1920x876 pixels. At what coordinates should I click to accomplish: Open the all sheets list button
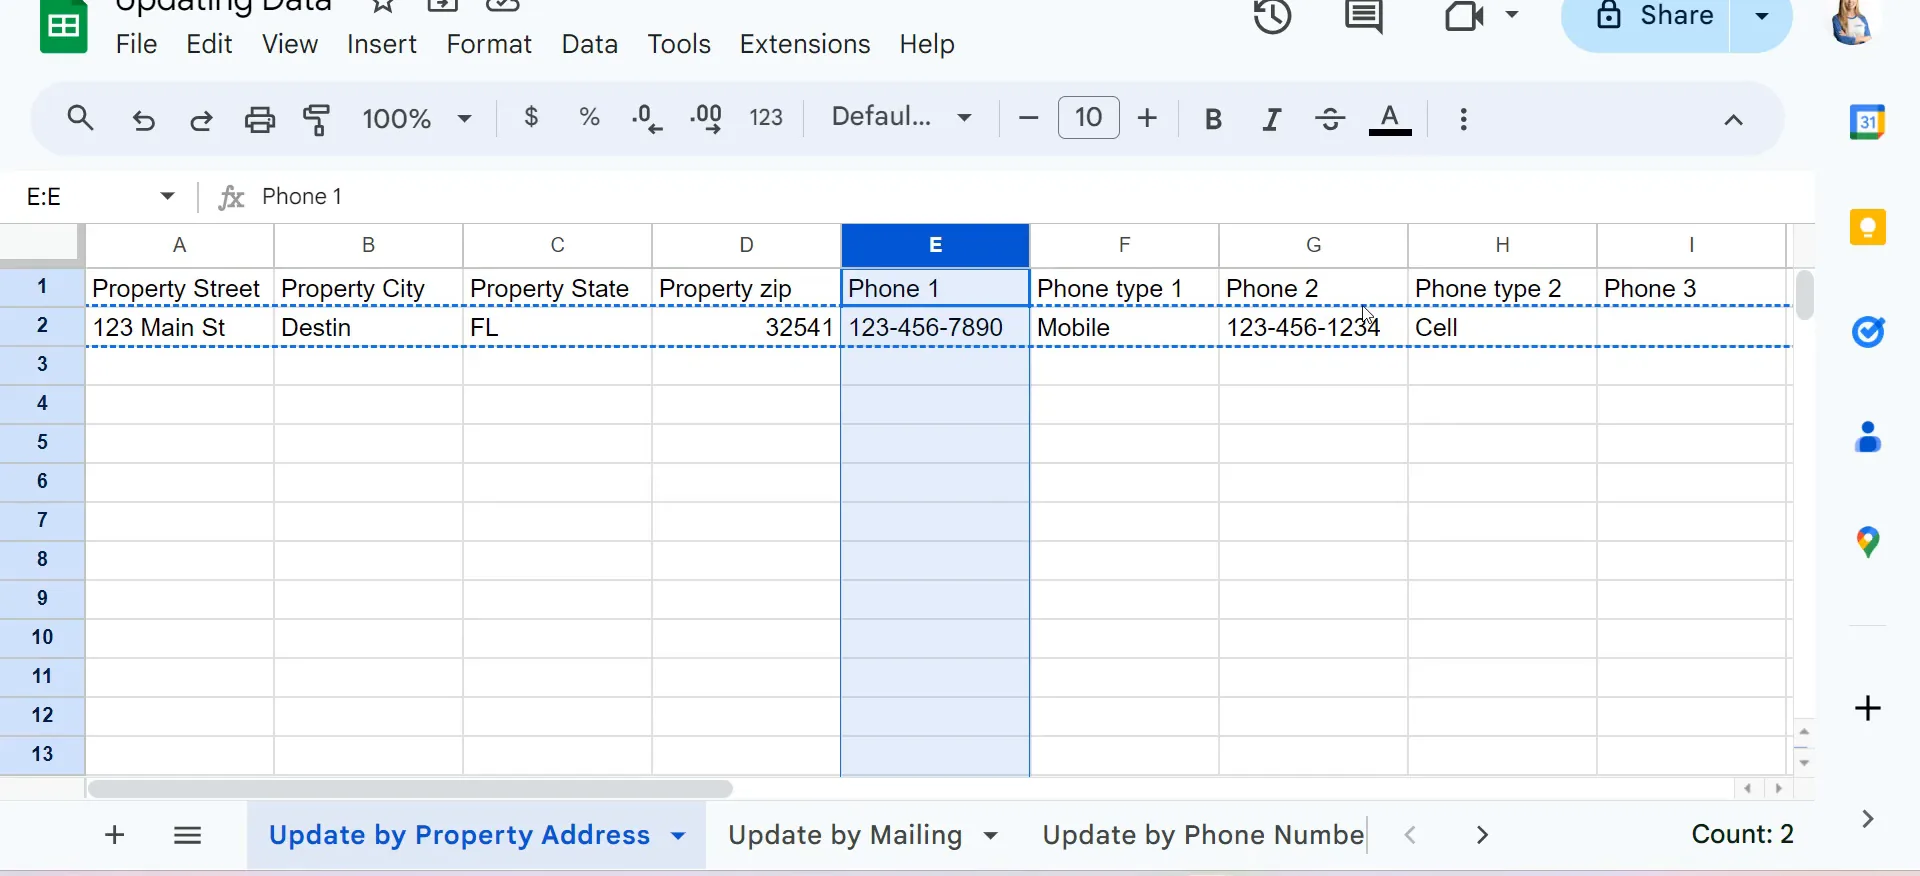(x=188, y=835)
